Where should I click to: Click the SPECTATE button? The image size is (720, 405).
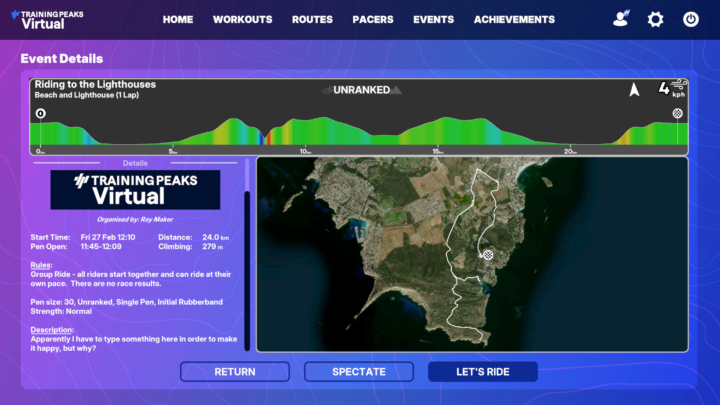(358, 372)
